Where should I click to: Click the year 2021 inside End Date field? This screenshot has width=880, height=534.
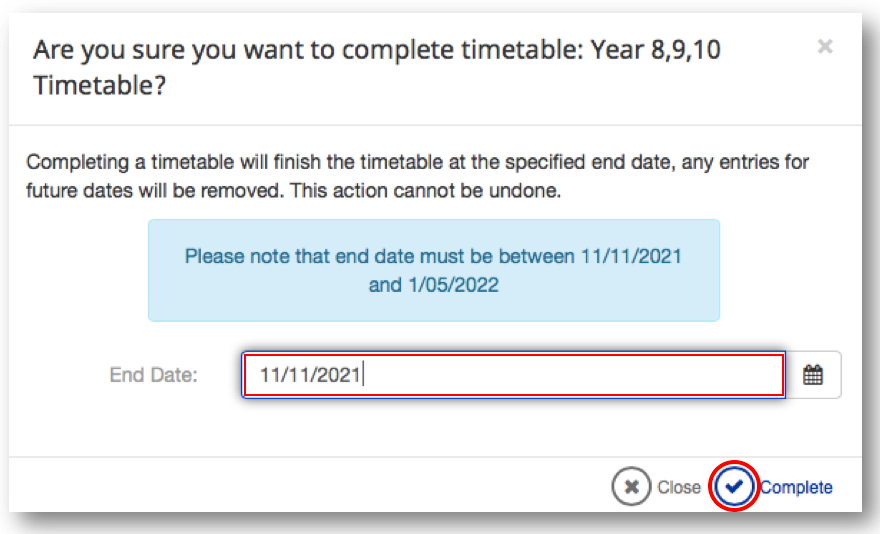click(342, 375)
